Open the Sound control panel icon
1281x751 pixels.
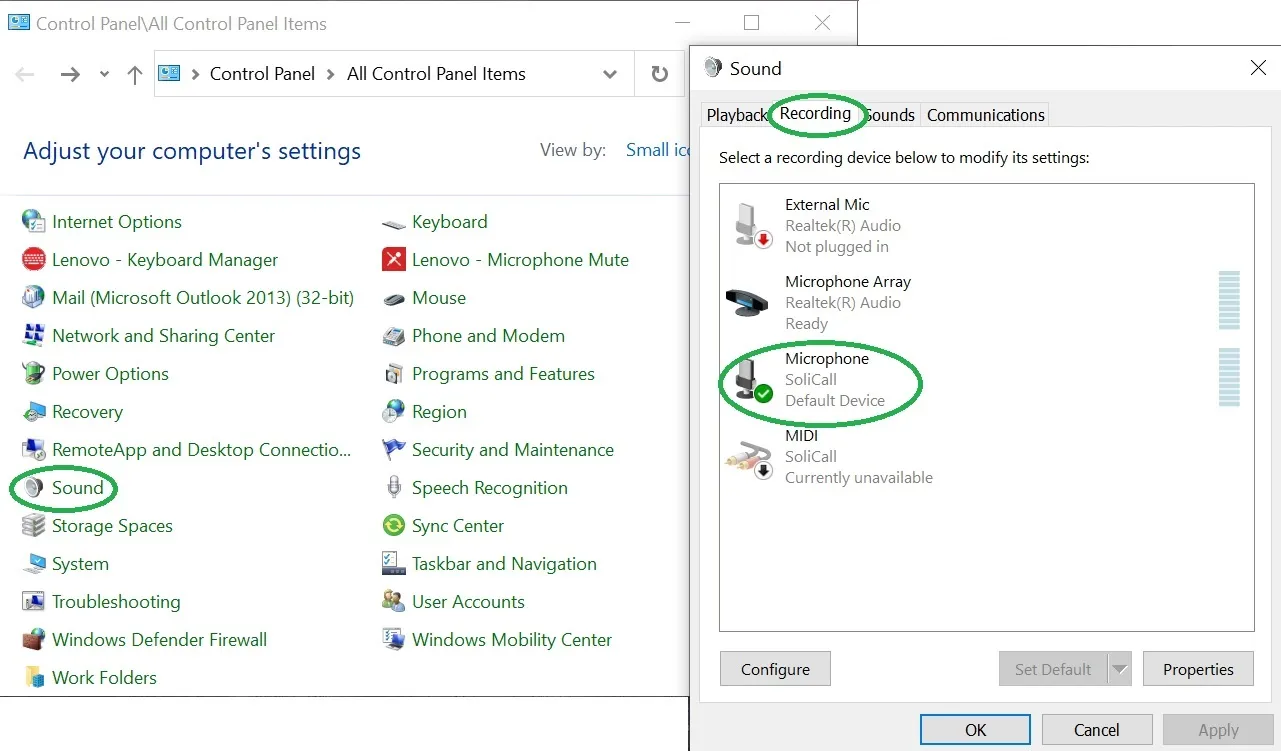pyautogui.click(x=34, y=488)
